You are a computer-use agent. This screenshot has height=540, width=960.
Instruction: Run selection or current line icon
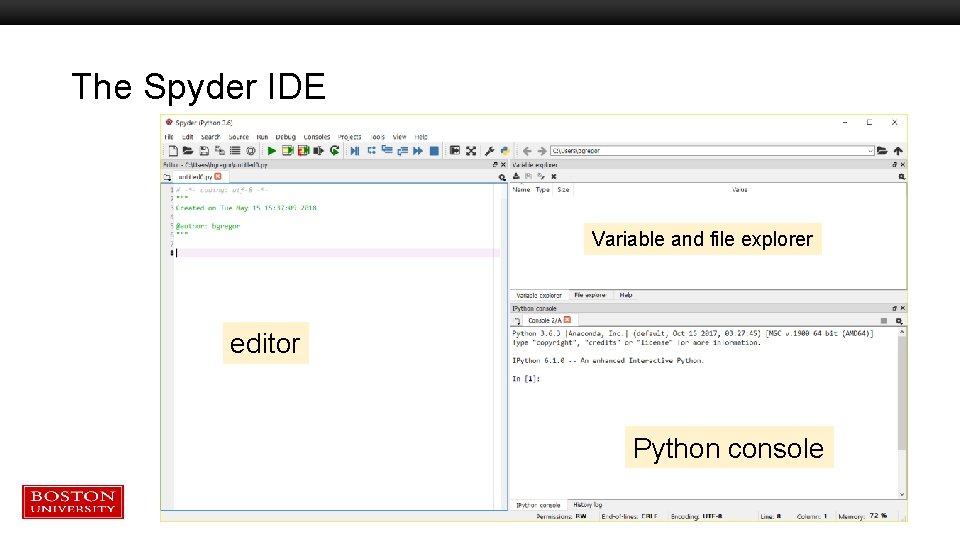(x=318, y=151)
